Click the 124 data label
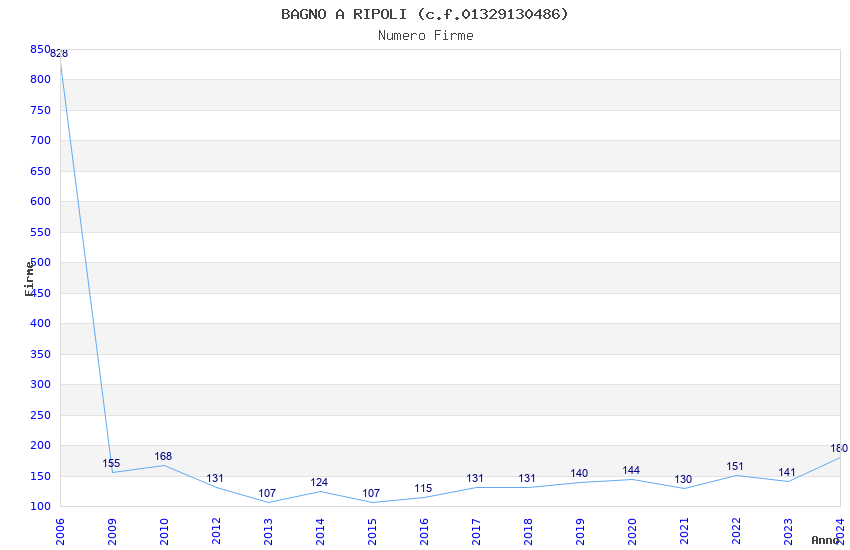Screen dimensions: 850x550 click(x=319, y=482)
